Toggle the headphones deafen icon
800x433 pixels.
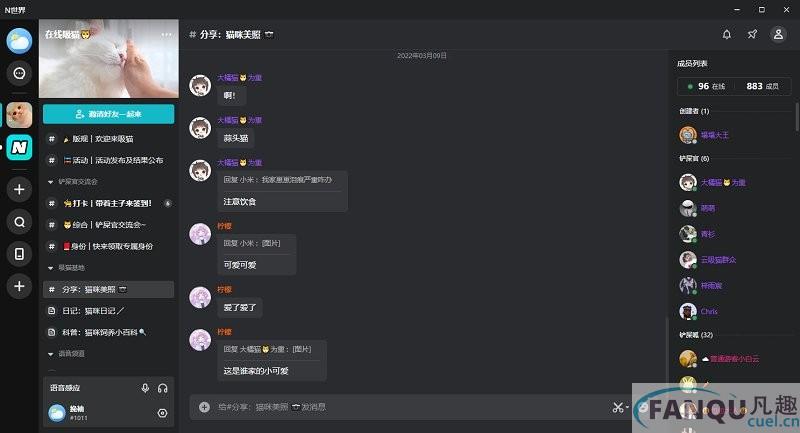[x=163, y=388]
